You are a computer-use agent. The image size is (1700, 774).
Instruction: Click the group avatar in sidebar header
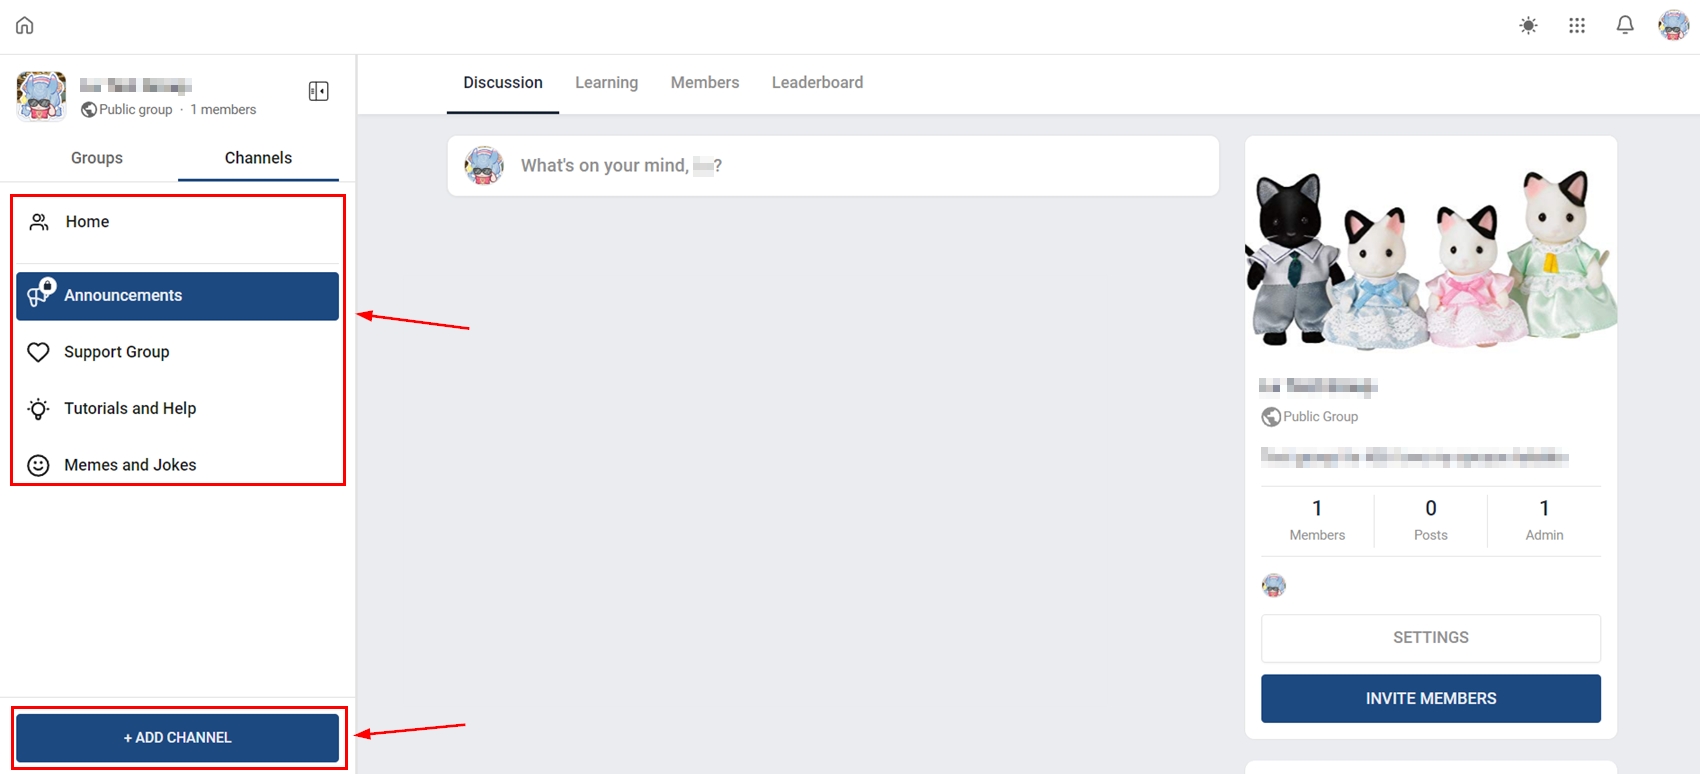point(41,96)
